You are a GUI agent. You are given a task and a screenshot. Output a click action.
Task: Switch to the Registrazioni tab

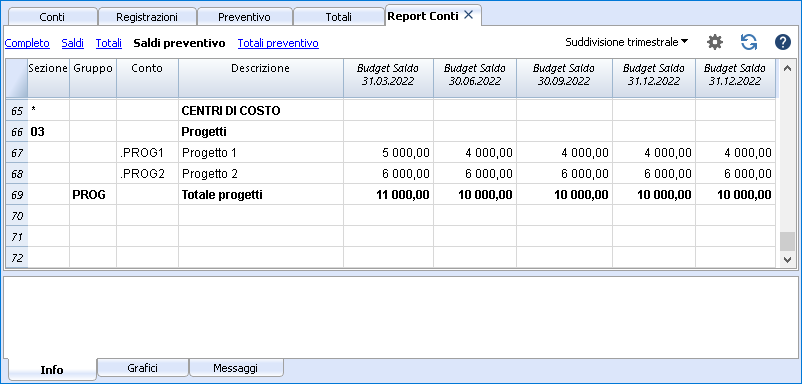point(147,17)
